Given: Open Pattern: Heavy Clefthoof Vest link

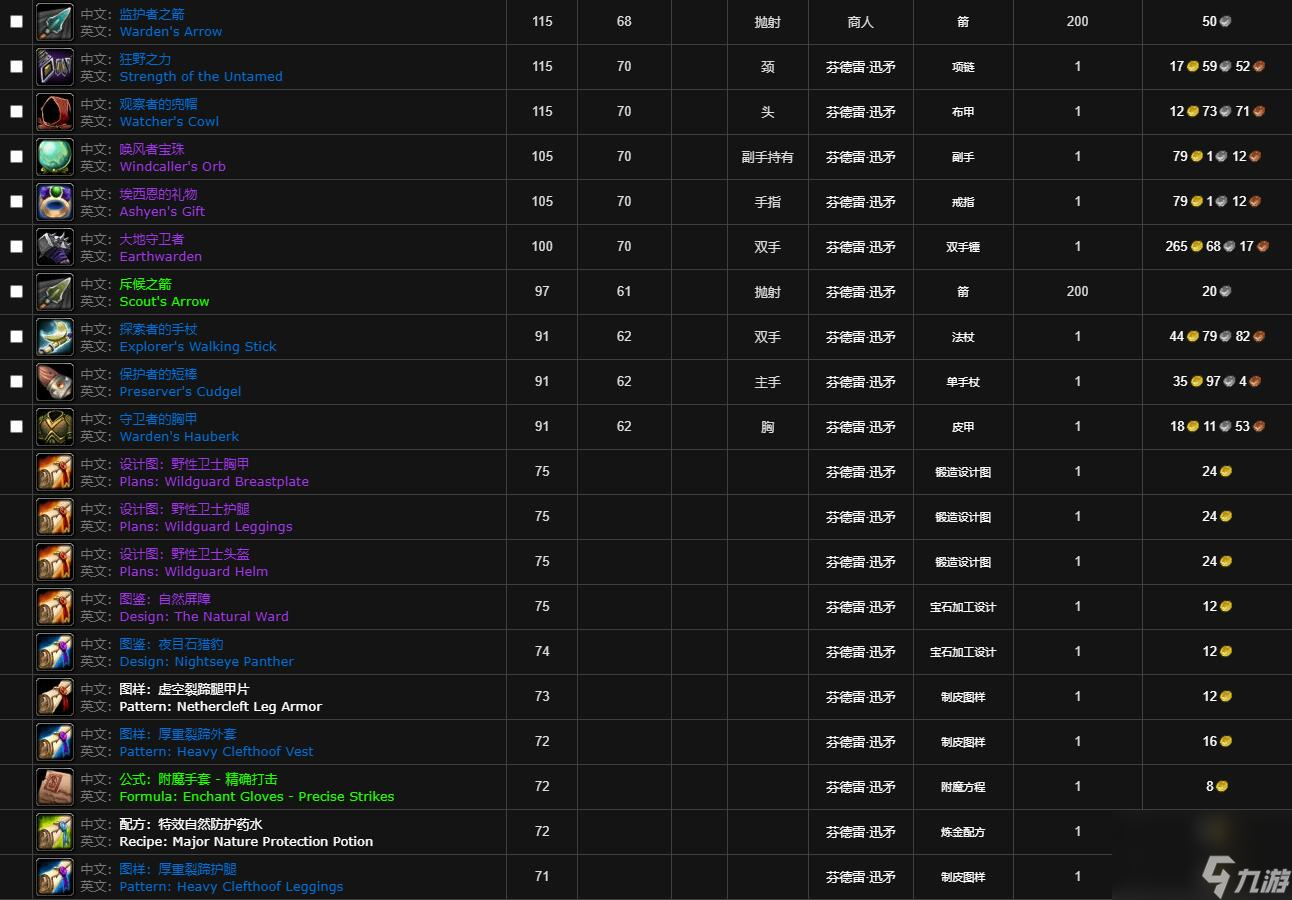Looking at the screenshot, I should [216, 751].
